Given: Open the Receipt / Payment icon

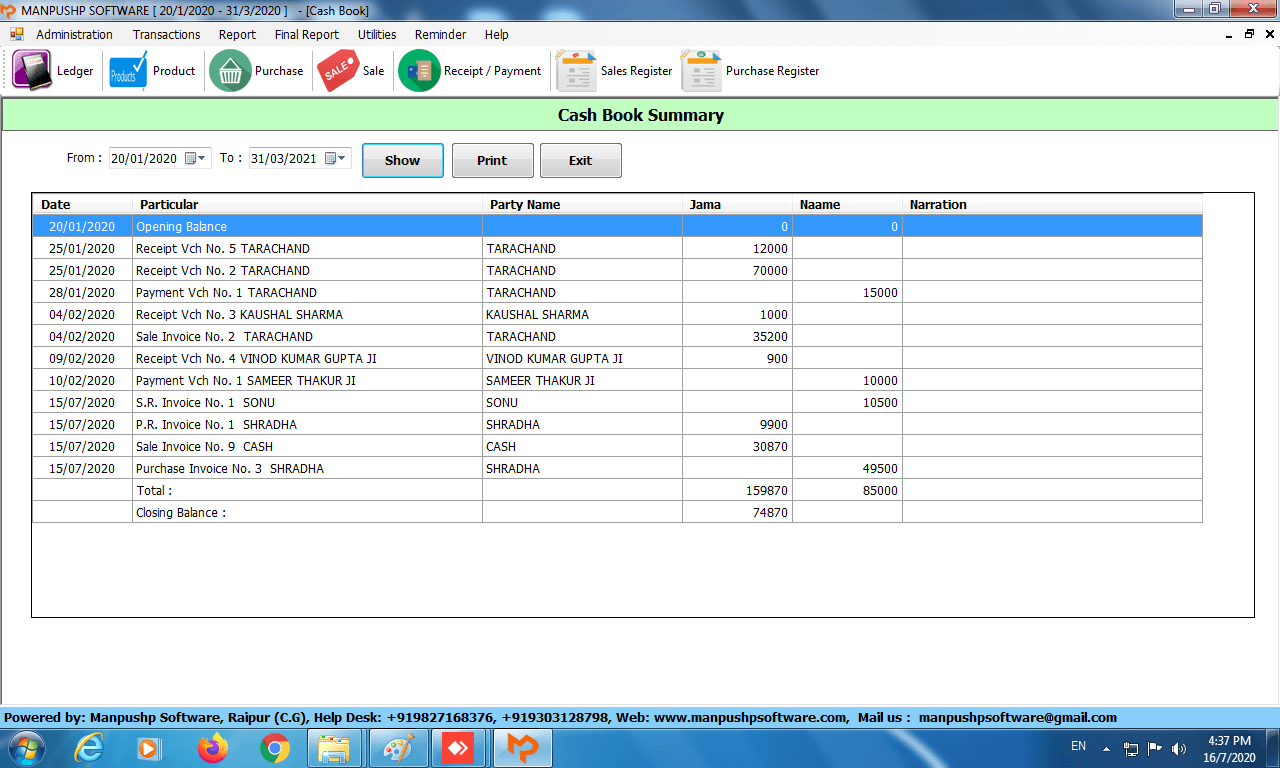Looking at the screenshot, I should 419,71.
